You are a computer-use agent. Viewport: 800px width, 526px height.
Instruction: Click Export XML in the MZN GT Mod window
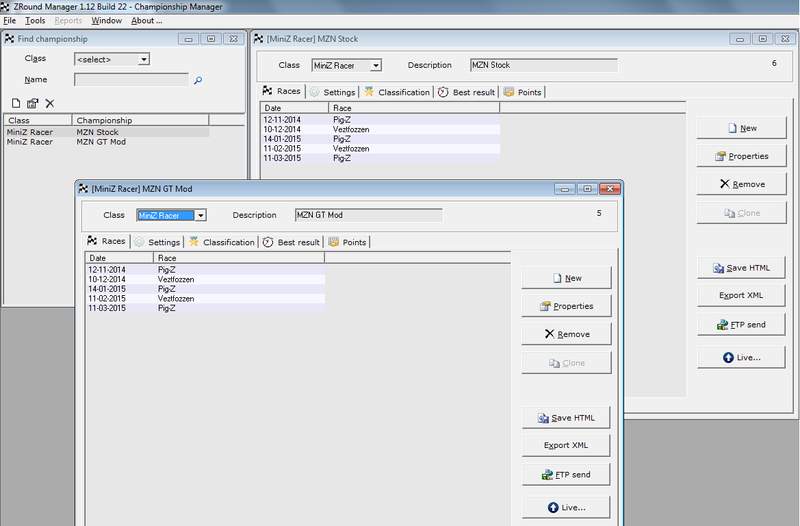(x=565, y=445)
